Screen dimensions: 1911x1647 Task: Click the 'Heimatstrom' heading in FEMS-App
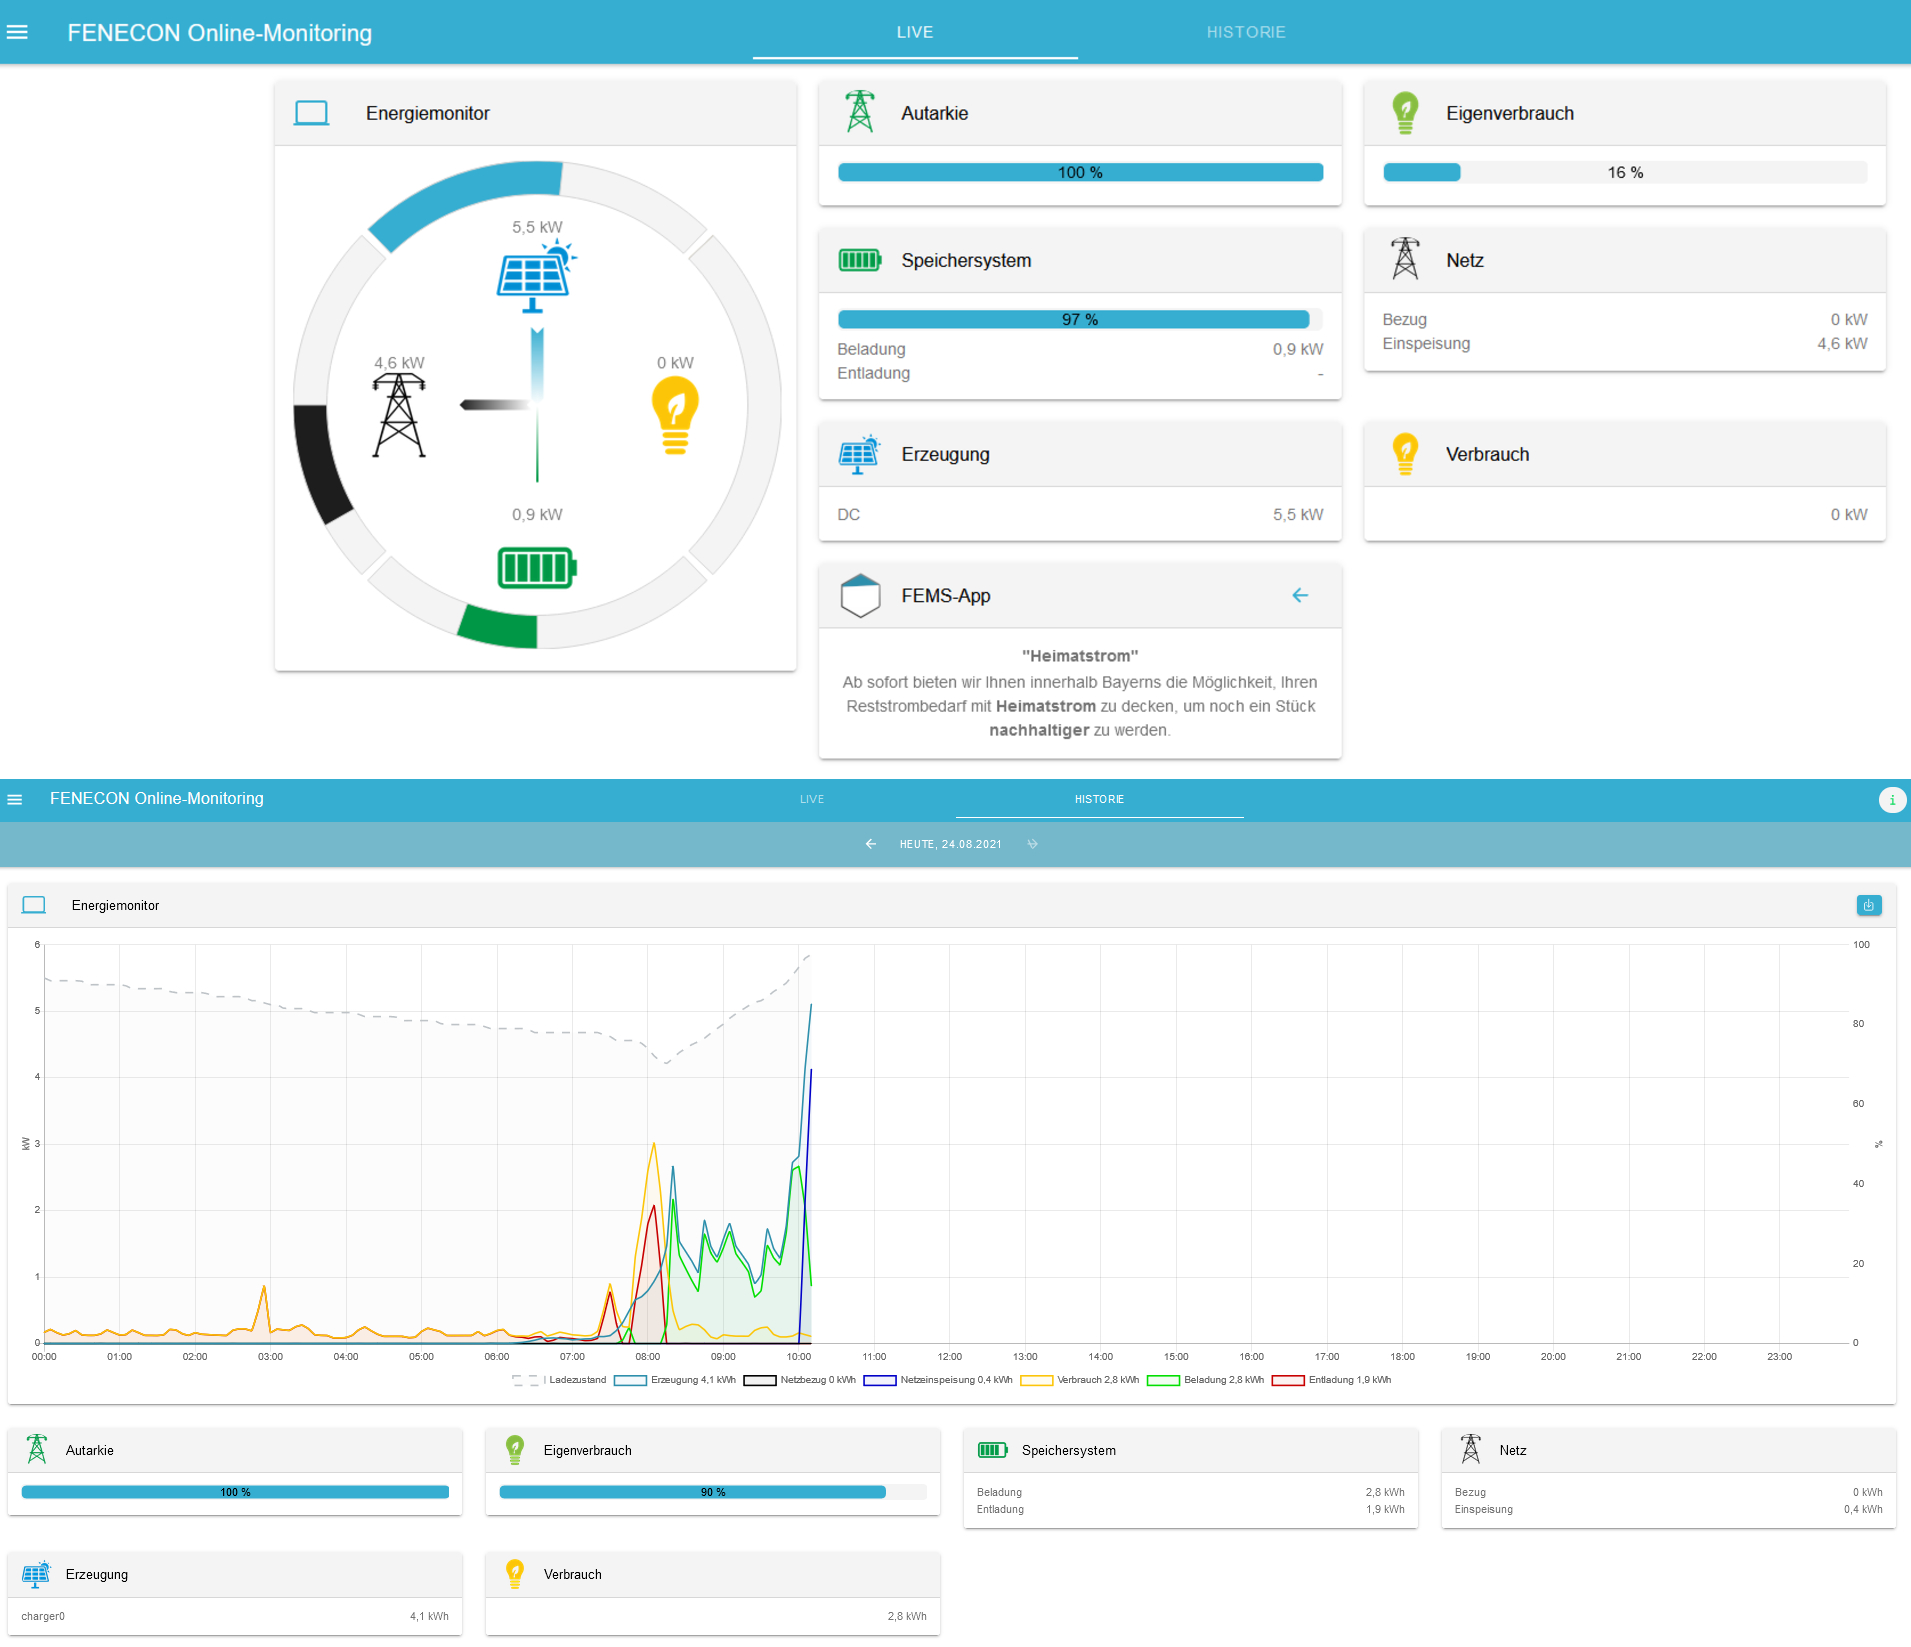click(x=1080, y=656)
